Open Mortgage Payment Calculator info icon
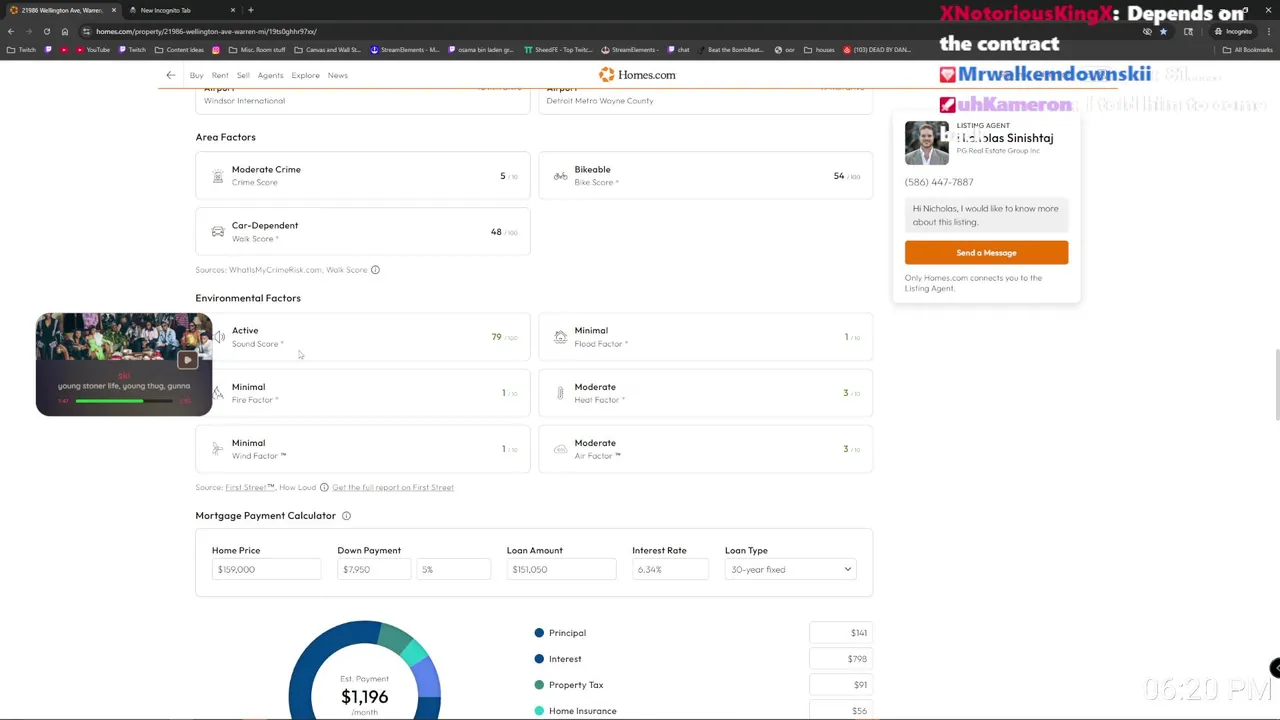Screen dimensions: 1280x720 tap(346, 516)
